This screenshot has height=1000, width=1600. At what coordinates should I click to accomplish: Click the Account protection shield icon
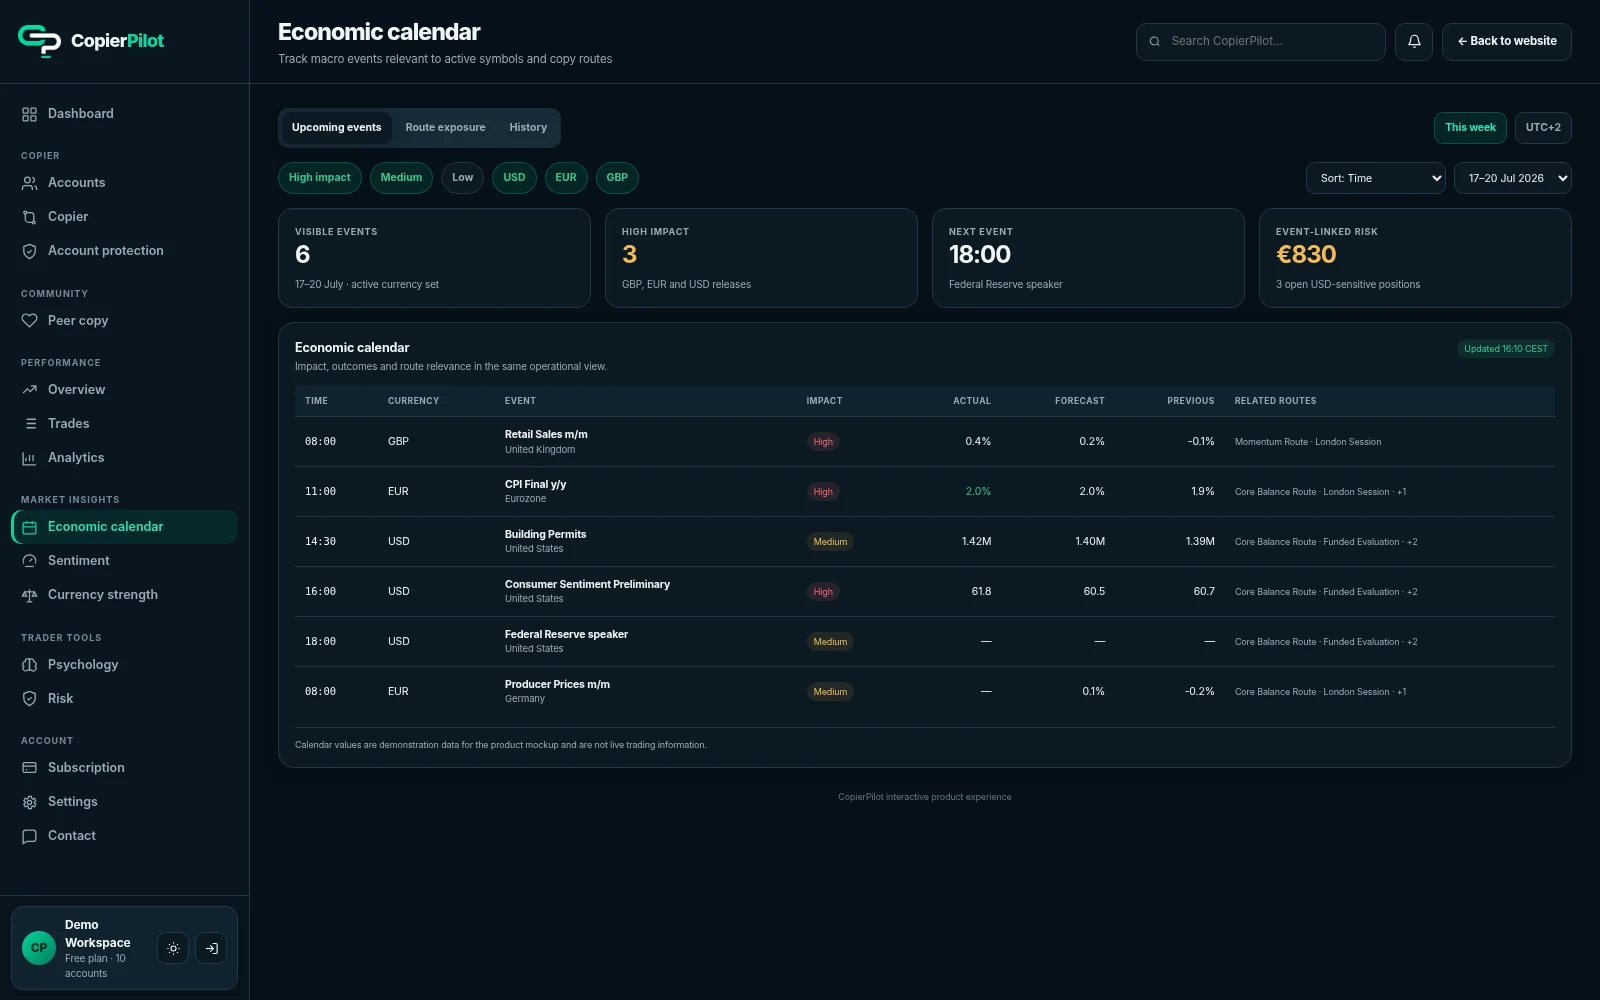point(29,251)
